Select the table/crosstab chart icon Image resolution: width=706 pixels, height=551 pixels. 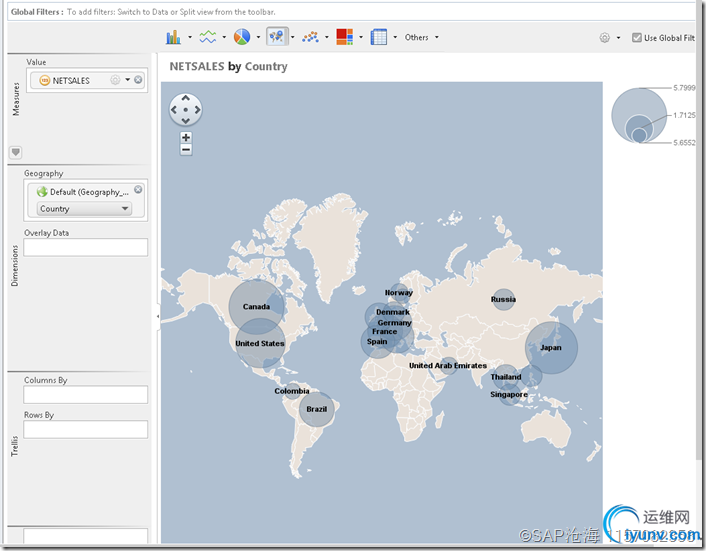click(379, 37)
